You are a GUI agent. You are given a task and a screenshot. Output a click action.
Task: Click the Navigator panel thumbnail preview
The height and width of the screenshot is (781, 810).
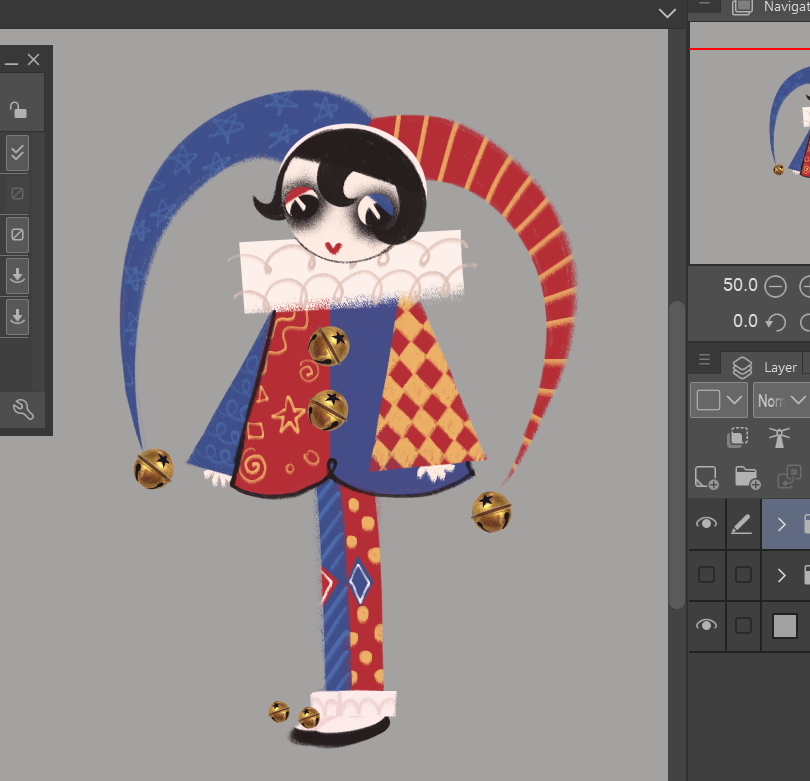[750, 143]
